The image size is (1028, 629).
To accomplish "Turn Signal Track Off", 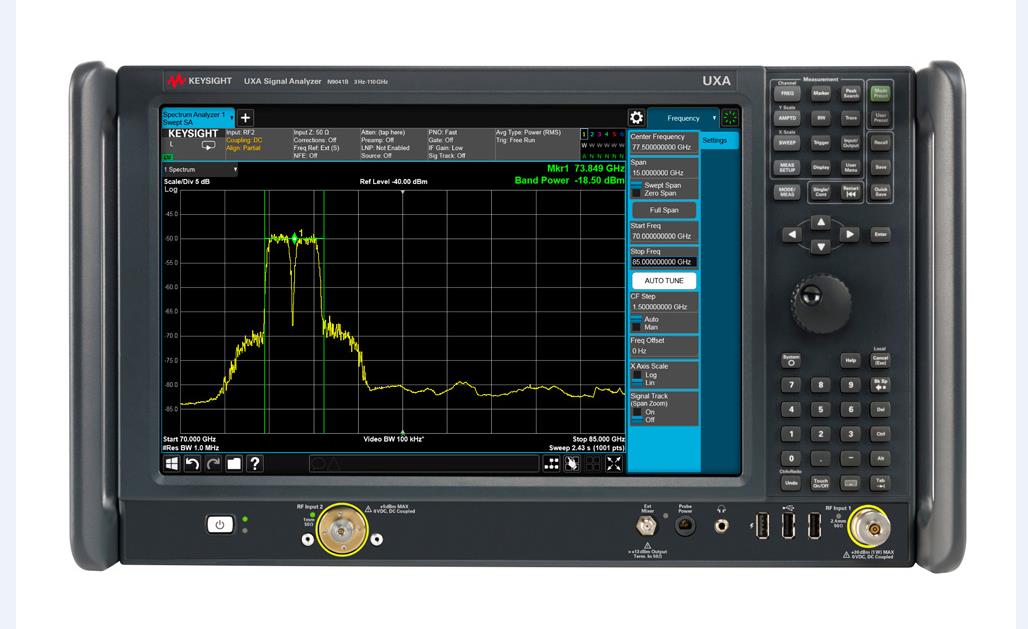I will point(643,420).
